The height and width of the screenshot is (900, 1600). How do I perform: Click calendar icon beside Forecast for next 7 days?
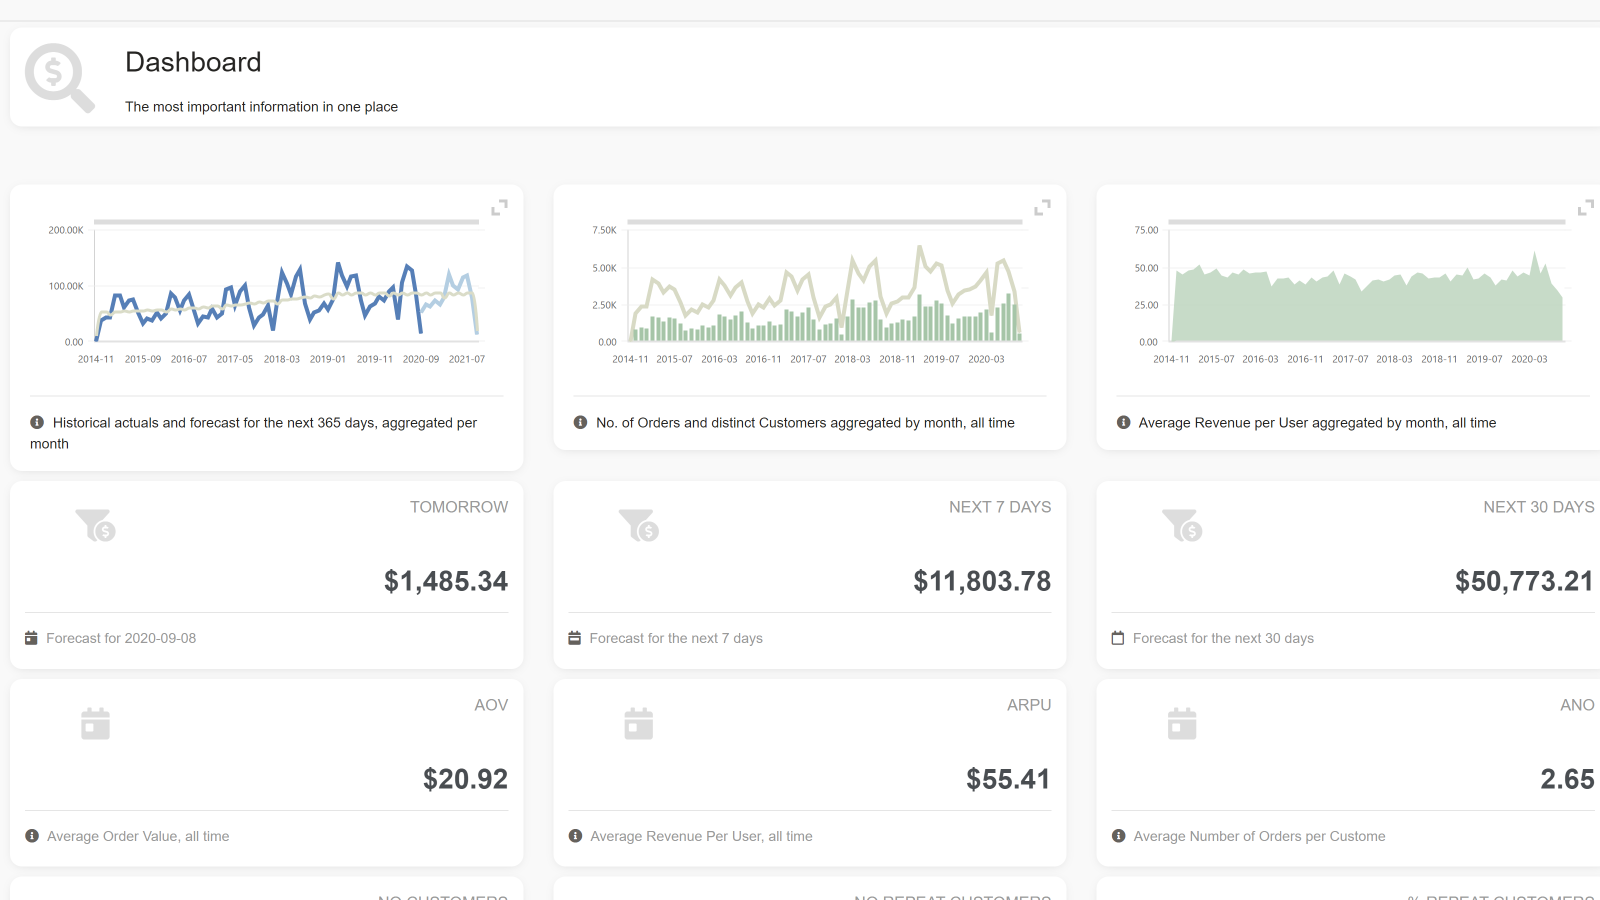click(x=574, y=638)
